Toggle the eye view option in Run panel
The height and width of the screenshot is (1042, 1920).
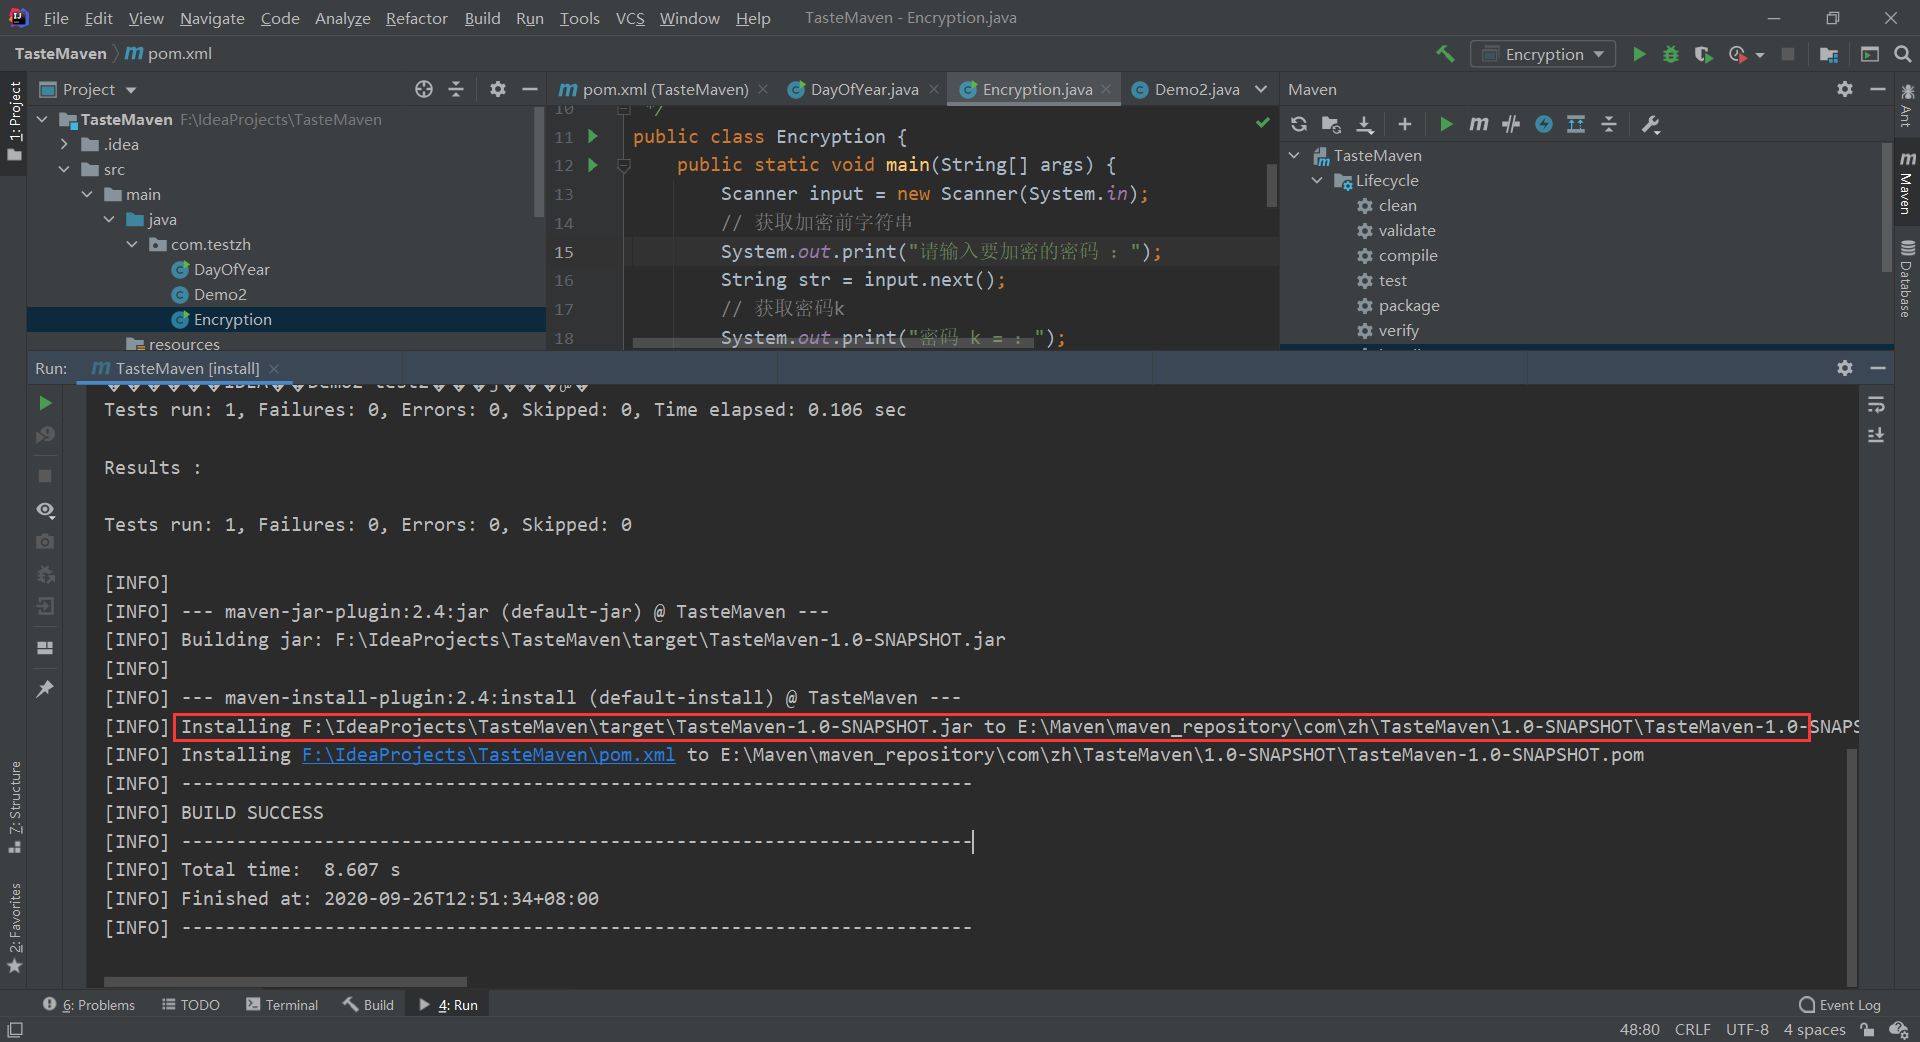point(45,510)
